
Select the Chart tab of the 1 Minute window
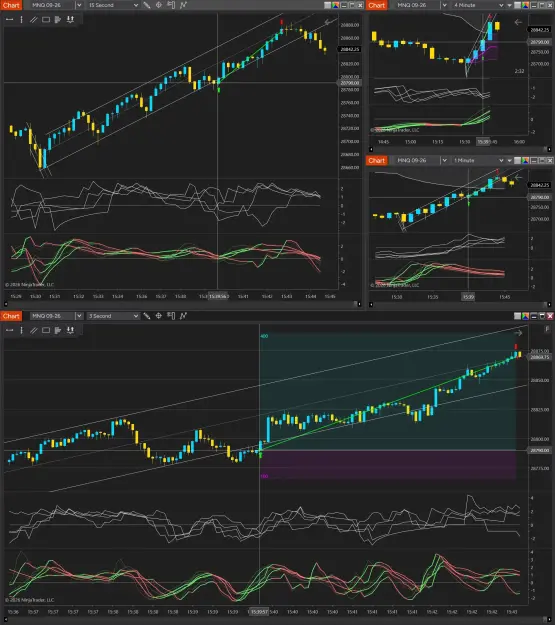tap(376, 160)
